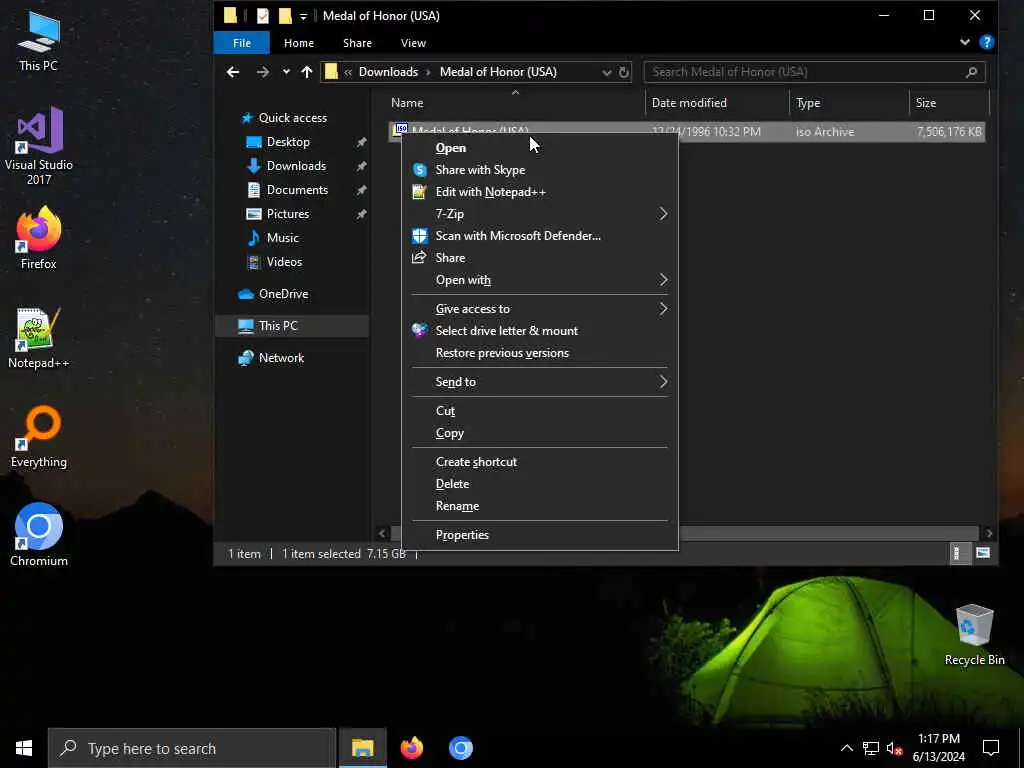Expand the Give access to submenu
The height and width of the screenshot is (768, 1024).
540,309
